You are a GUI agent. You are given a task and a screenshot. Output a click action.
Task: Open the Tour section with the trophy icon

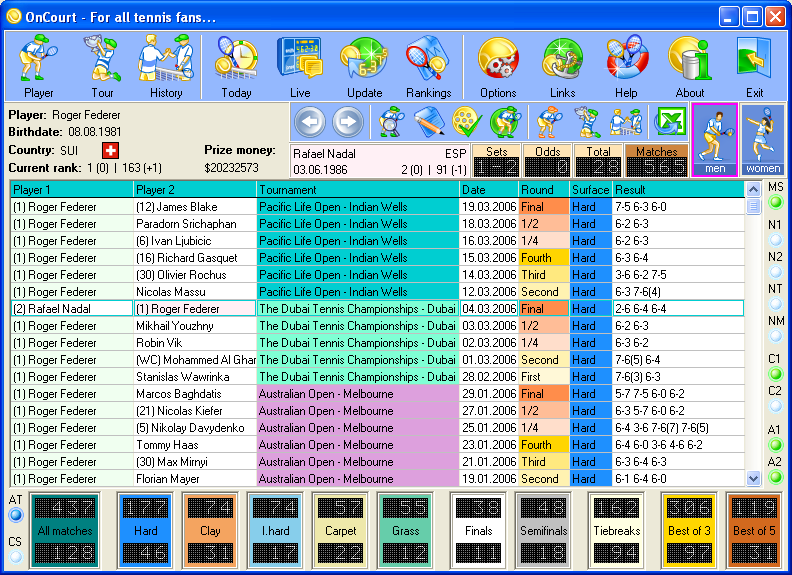[103, 66]
